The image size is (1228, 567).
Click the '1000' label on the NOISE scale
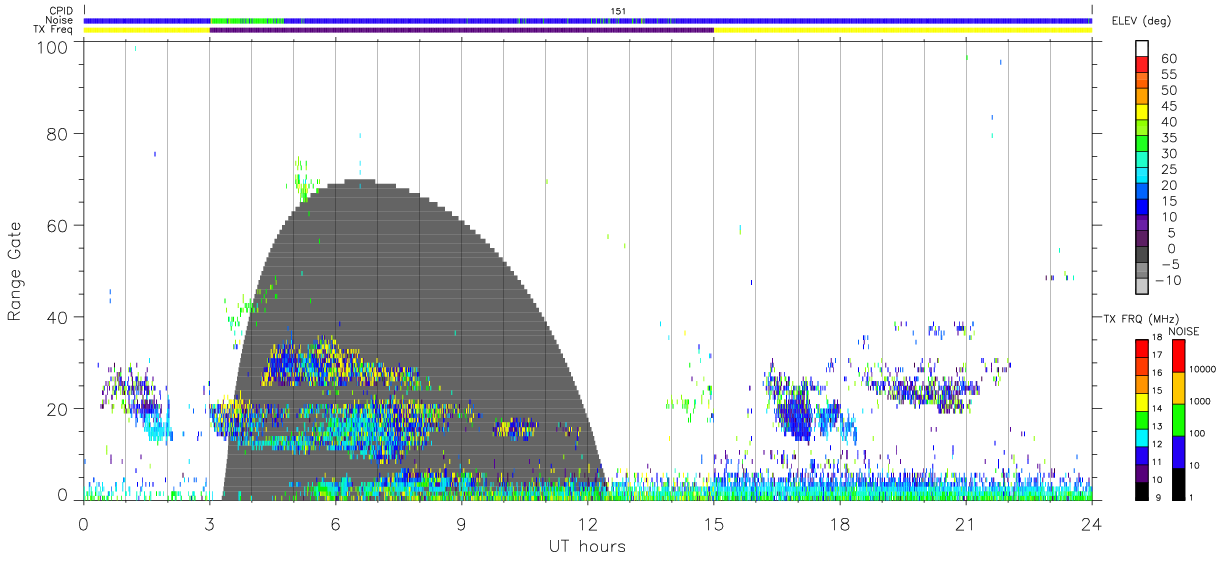pos(1200,401)
